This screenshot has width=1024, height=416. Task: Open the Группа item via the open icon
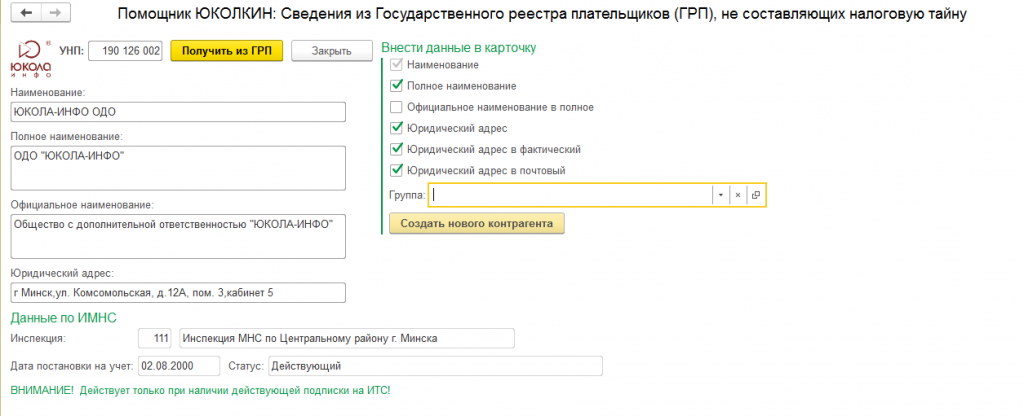point(756,195)
